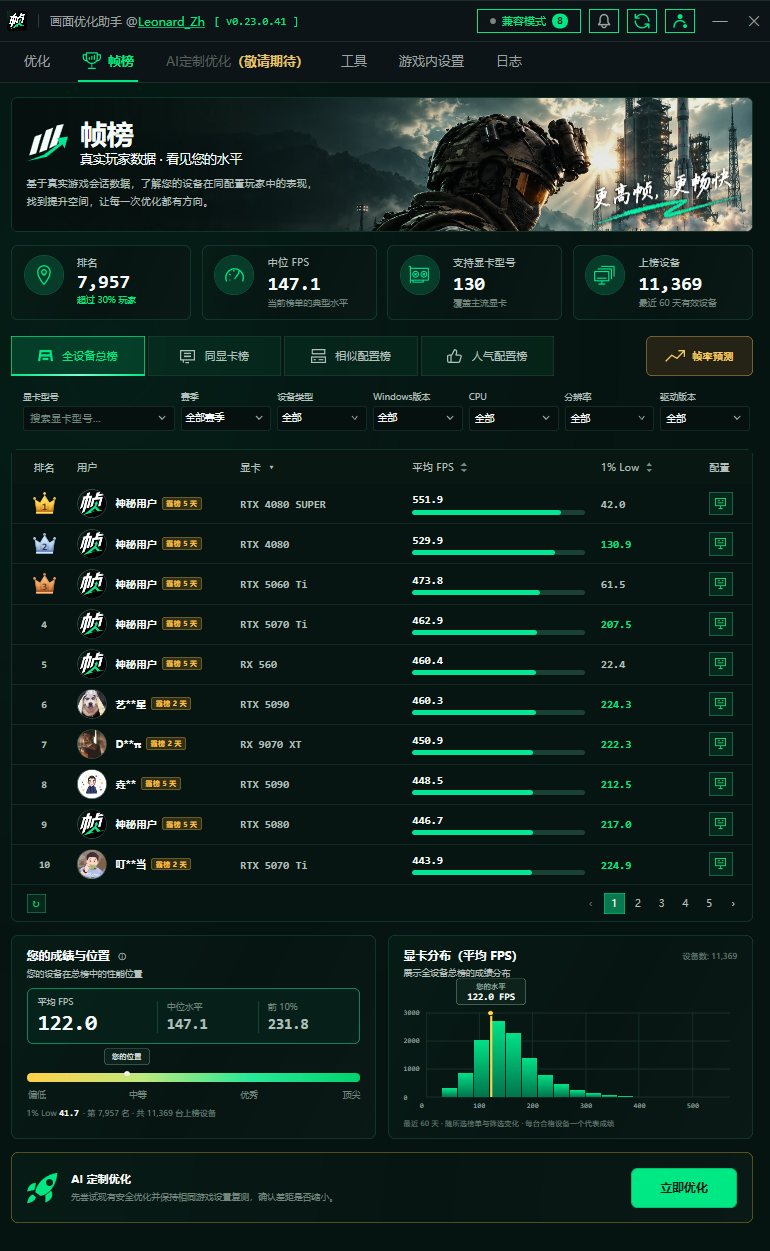The image size is (770, 1251).
Task: Click the previous page arrow
Action: 590,903
